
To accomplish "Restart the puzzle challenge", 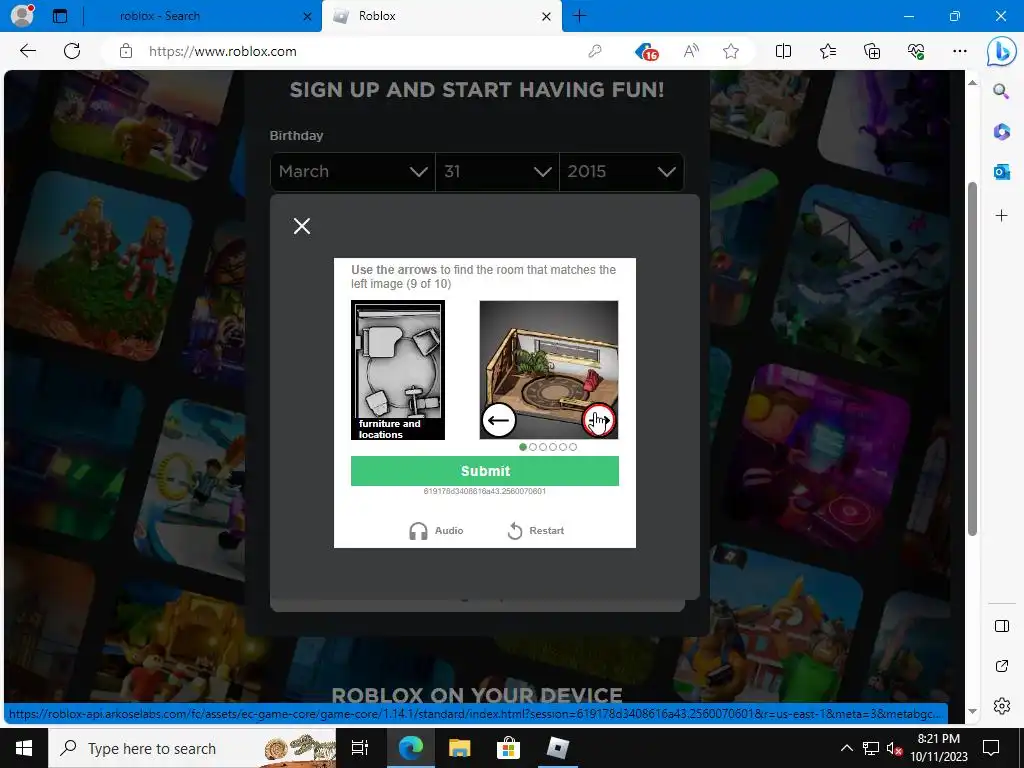I will point(536,531).
